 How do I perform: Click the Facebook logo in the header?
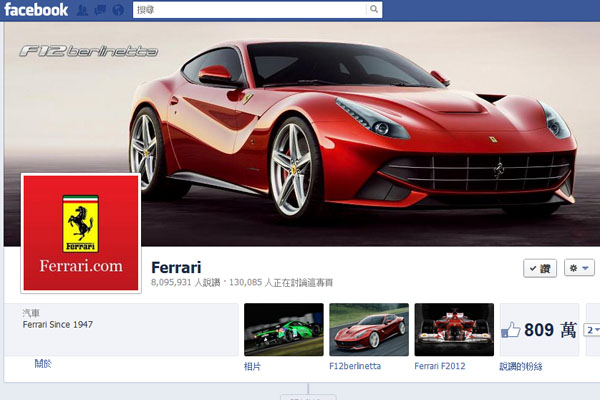click(35, 10)
